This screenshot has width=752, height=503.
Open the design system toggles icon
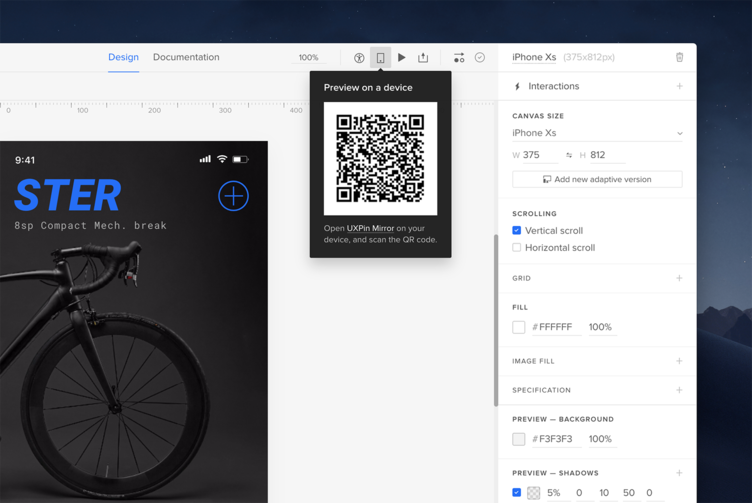[x=459, y=58]
